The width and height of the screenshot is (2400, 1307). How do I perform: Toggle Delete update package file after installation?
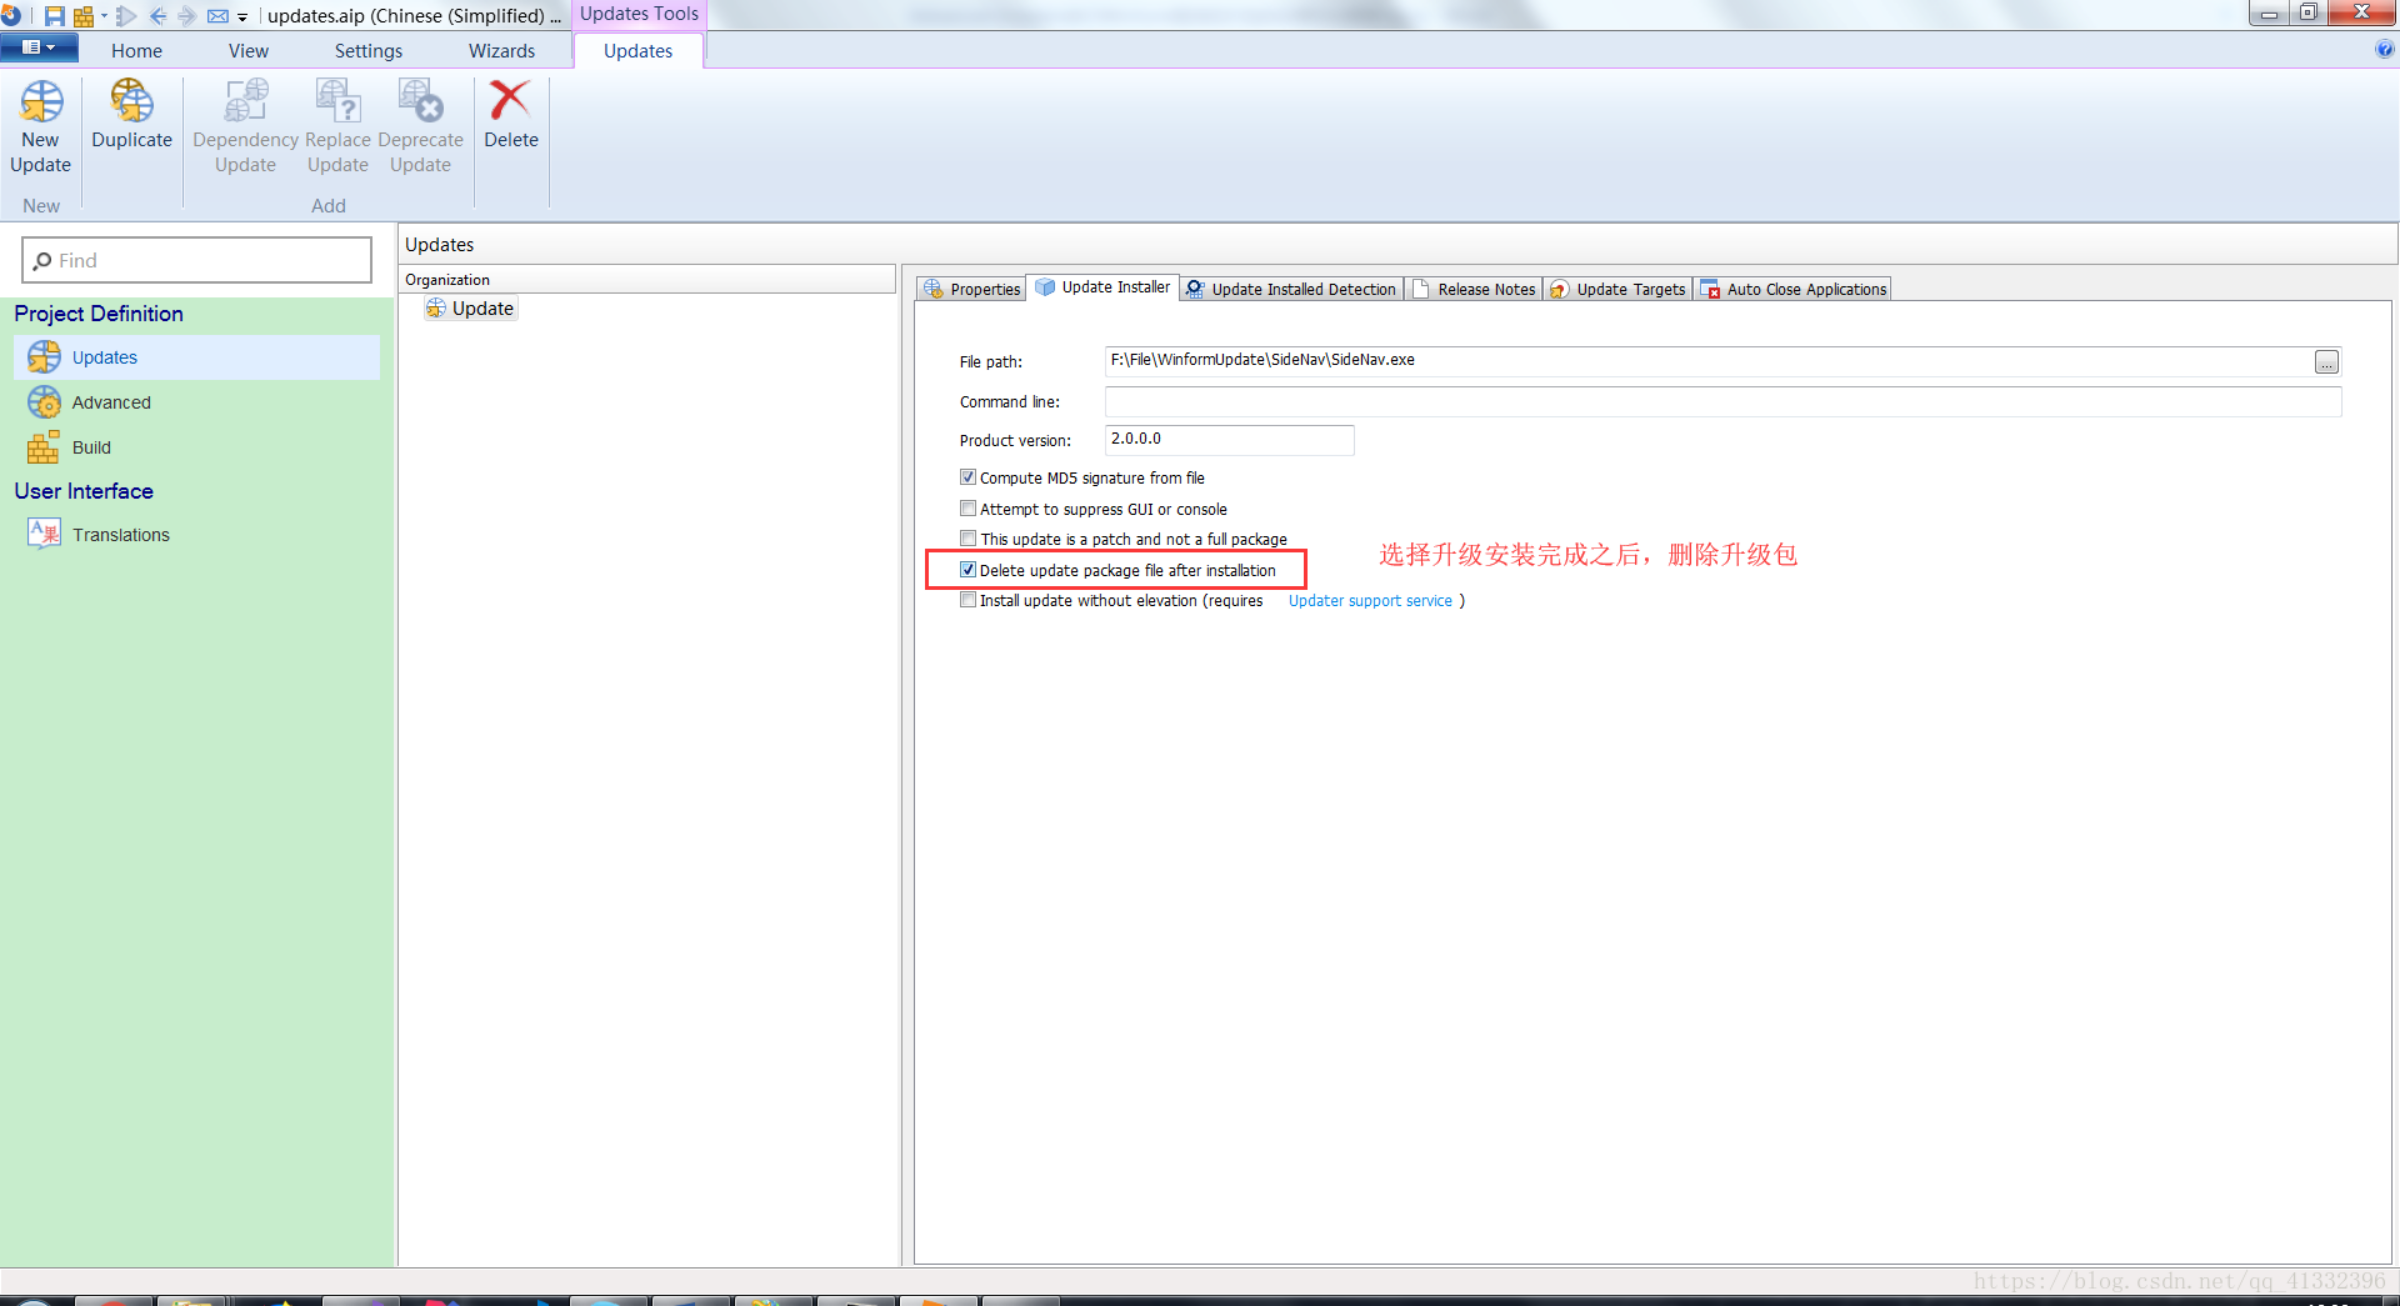coord(967,569)
